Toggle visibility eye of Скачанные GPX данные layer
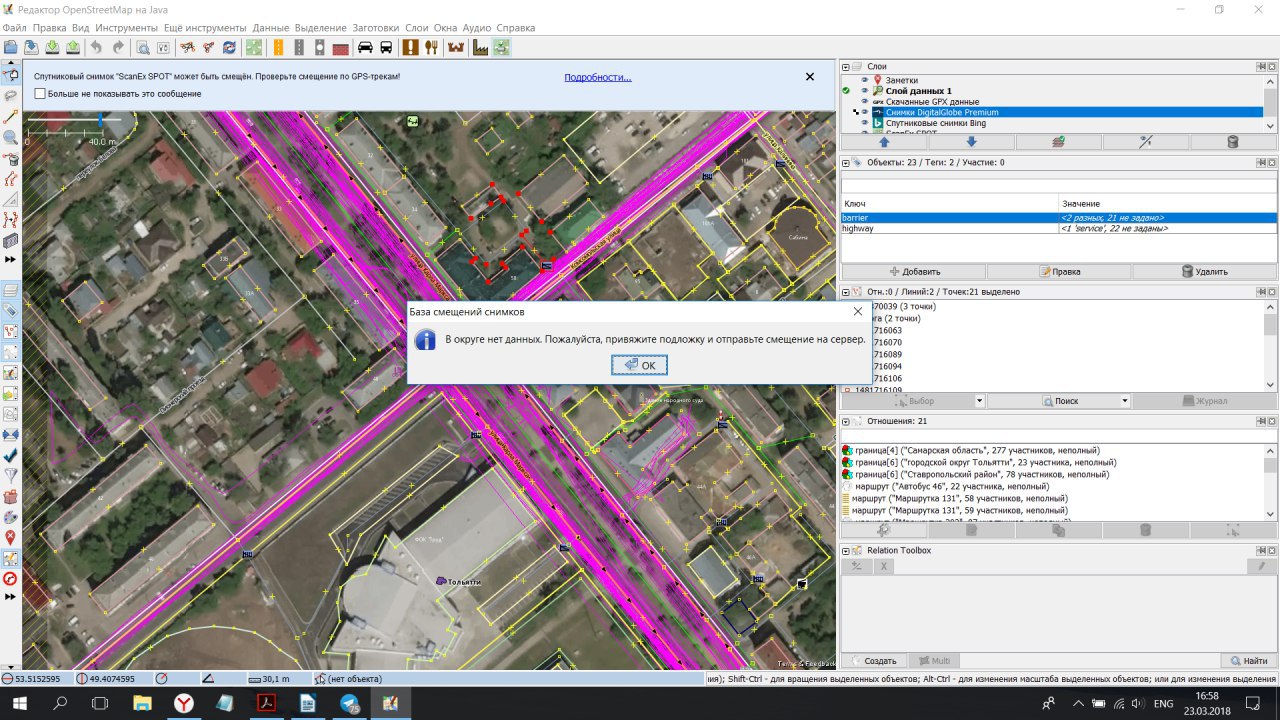 click(866, 102)
